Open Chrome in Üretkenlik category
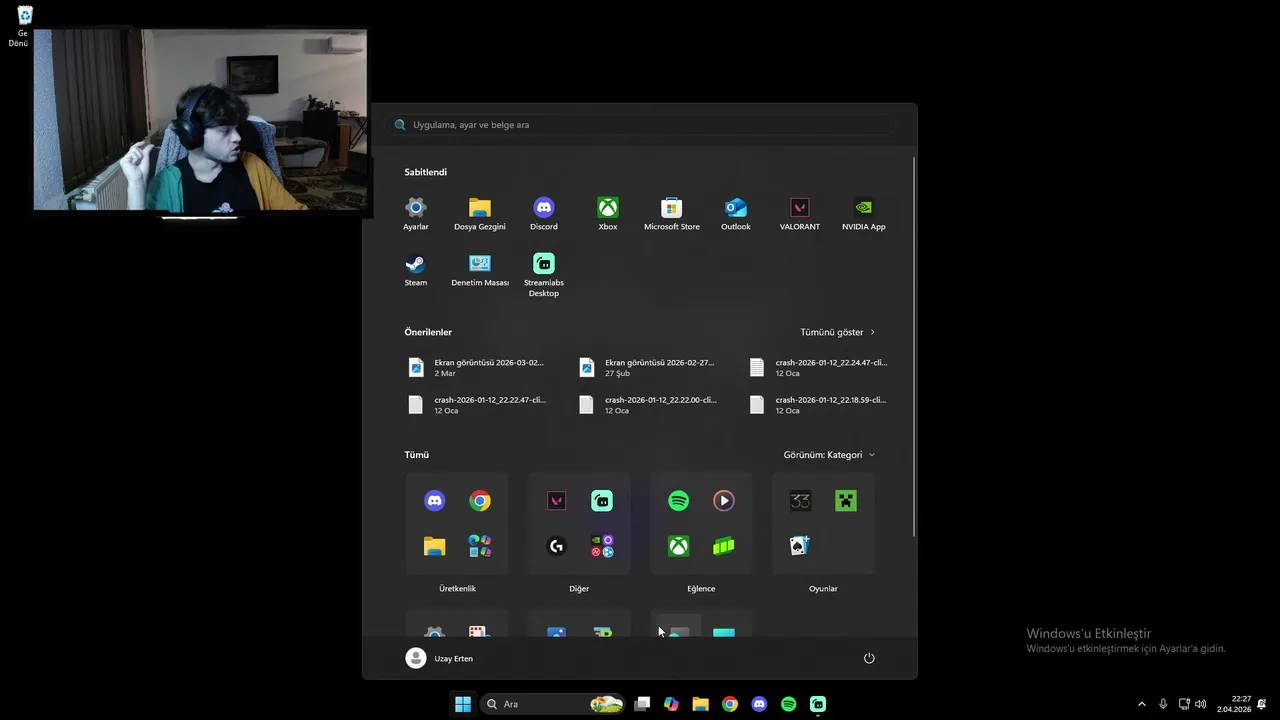The width and height of the screenshot is (1280, 720). point(480,501)
